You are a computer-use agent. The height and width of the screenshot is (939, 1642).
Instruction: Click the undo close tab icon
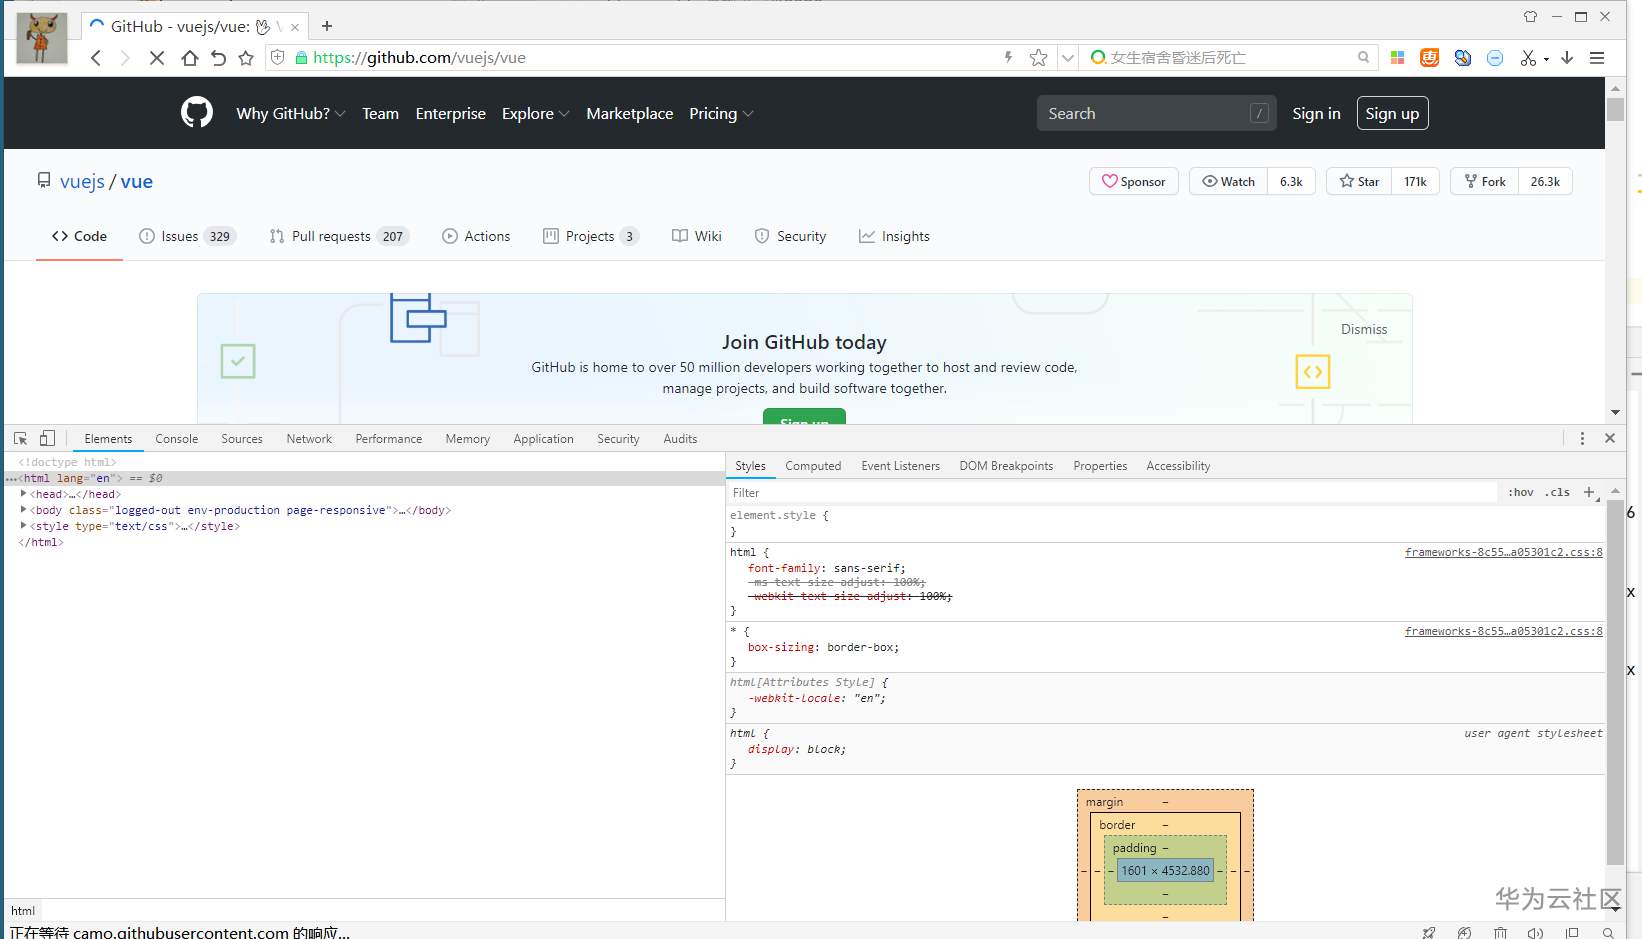pos(218,58)
